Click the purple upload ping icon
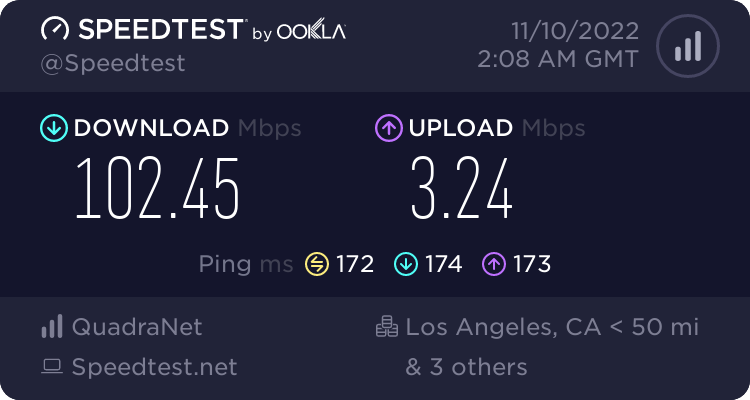 (x=494, y=264)
